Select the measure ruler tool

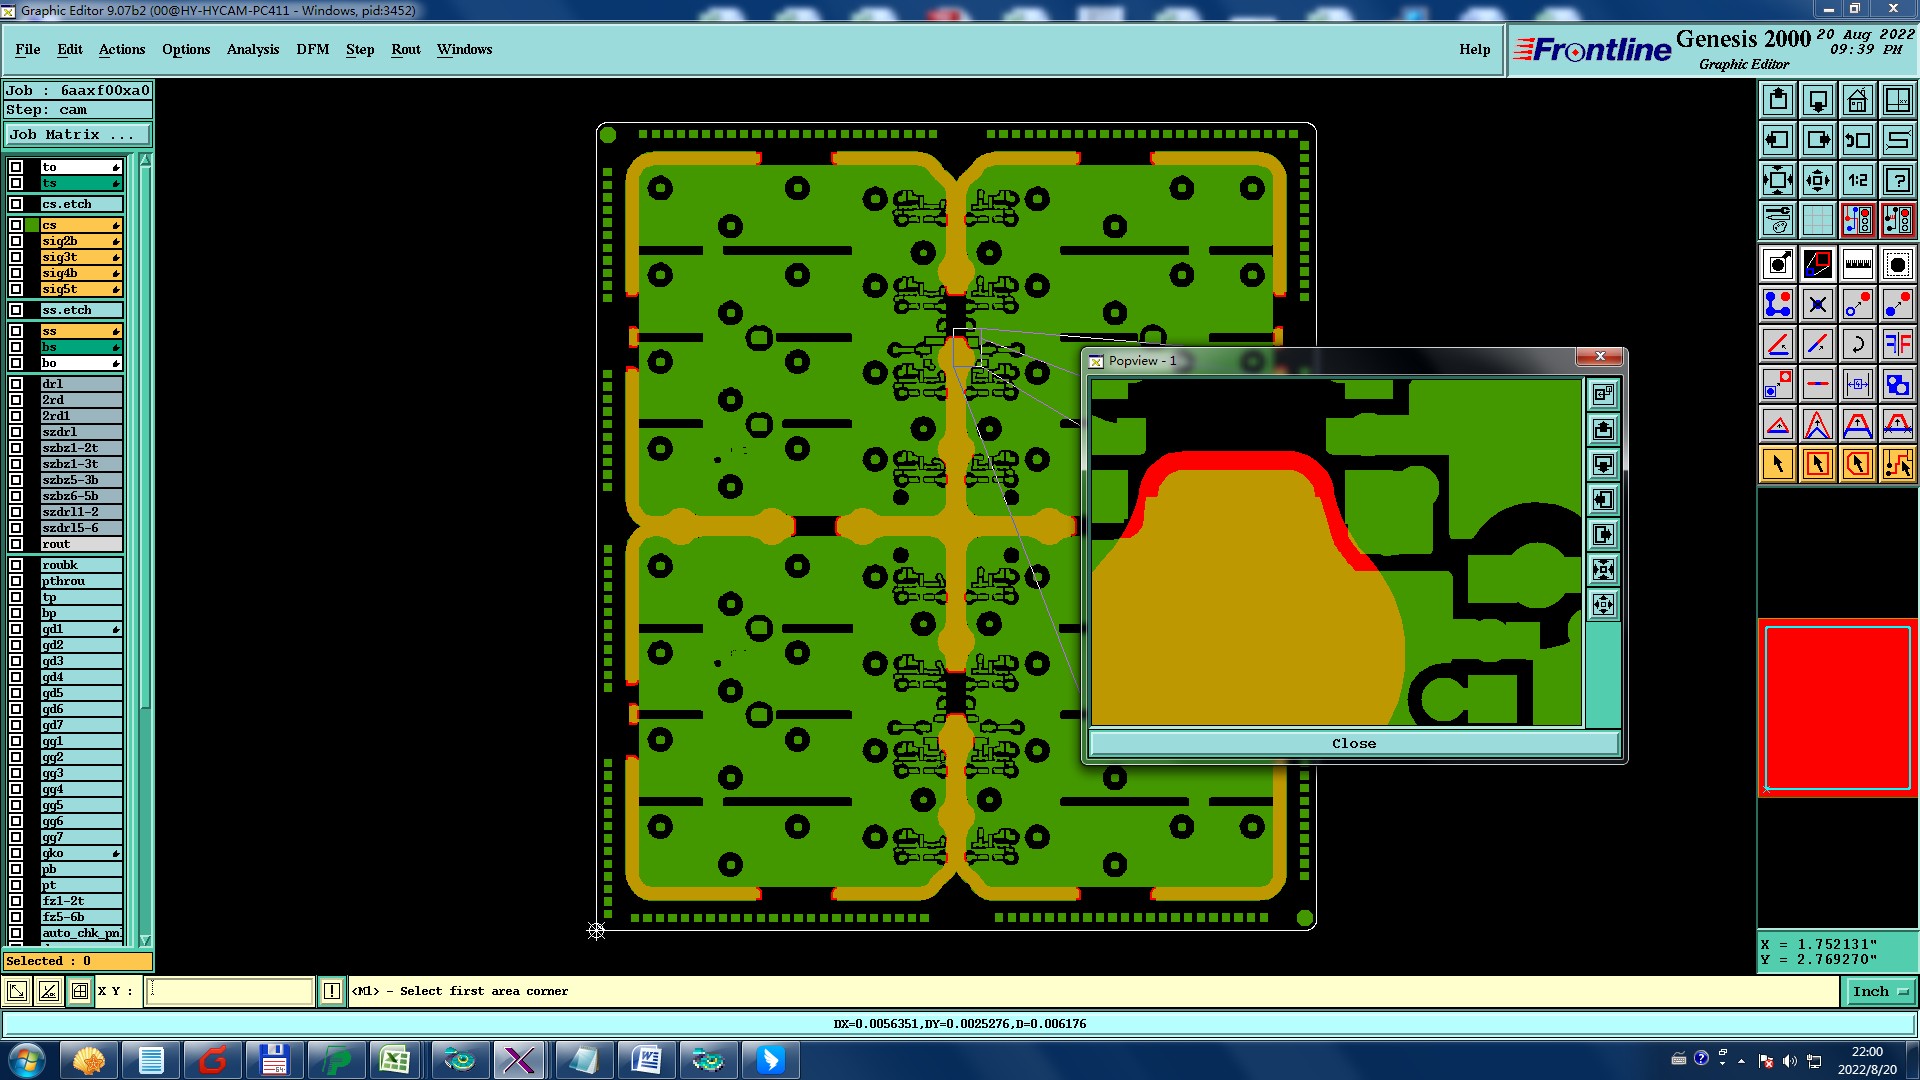click(x=1857, y=264)
